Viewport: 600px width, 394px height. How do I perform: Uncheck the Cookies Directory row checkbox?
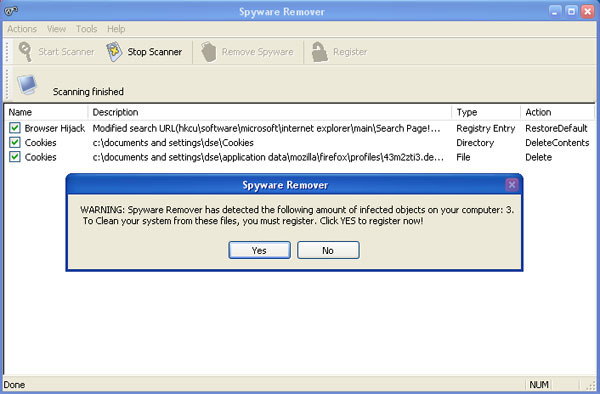point(15,142)
